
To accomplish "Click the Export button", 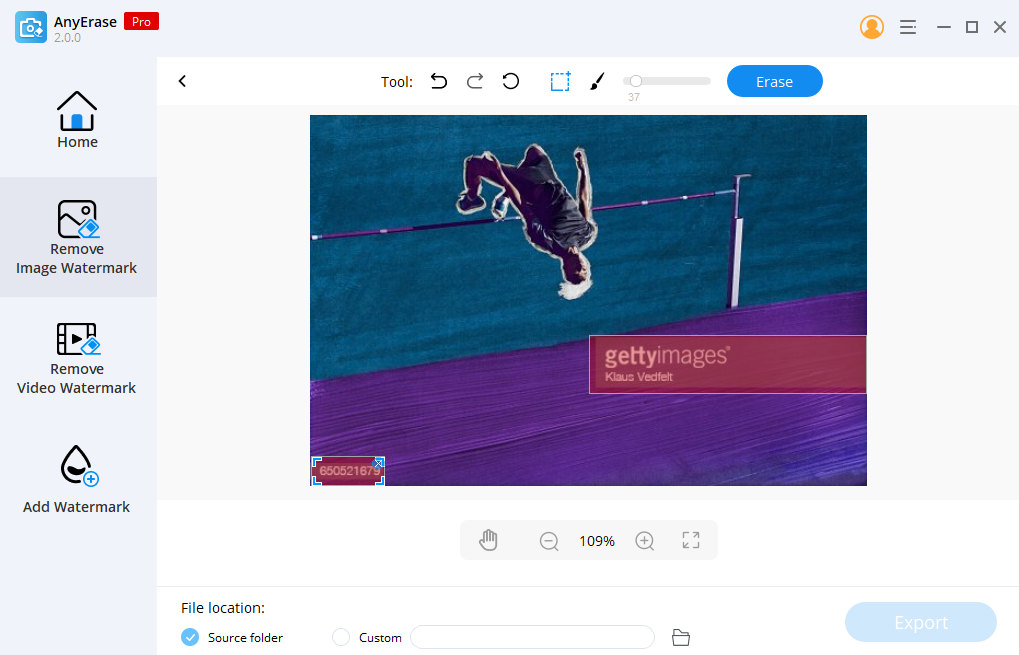I will [x=920, y=623].
